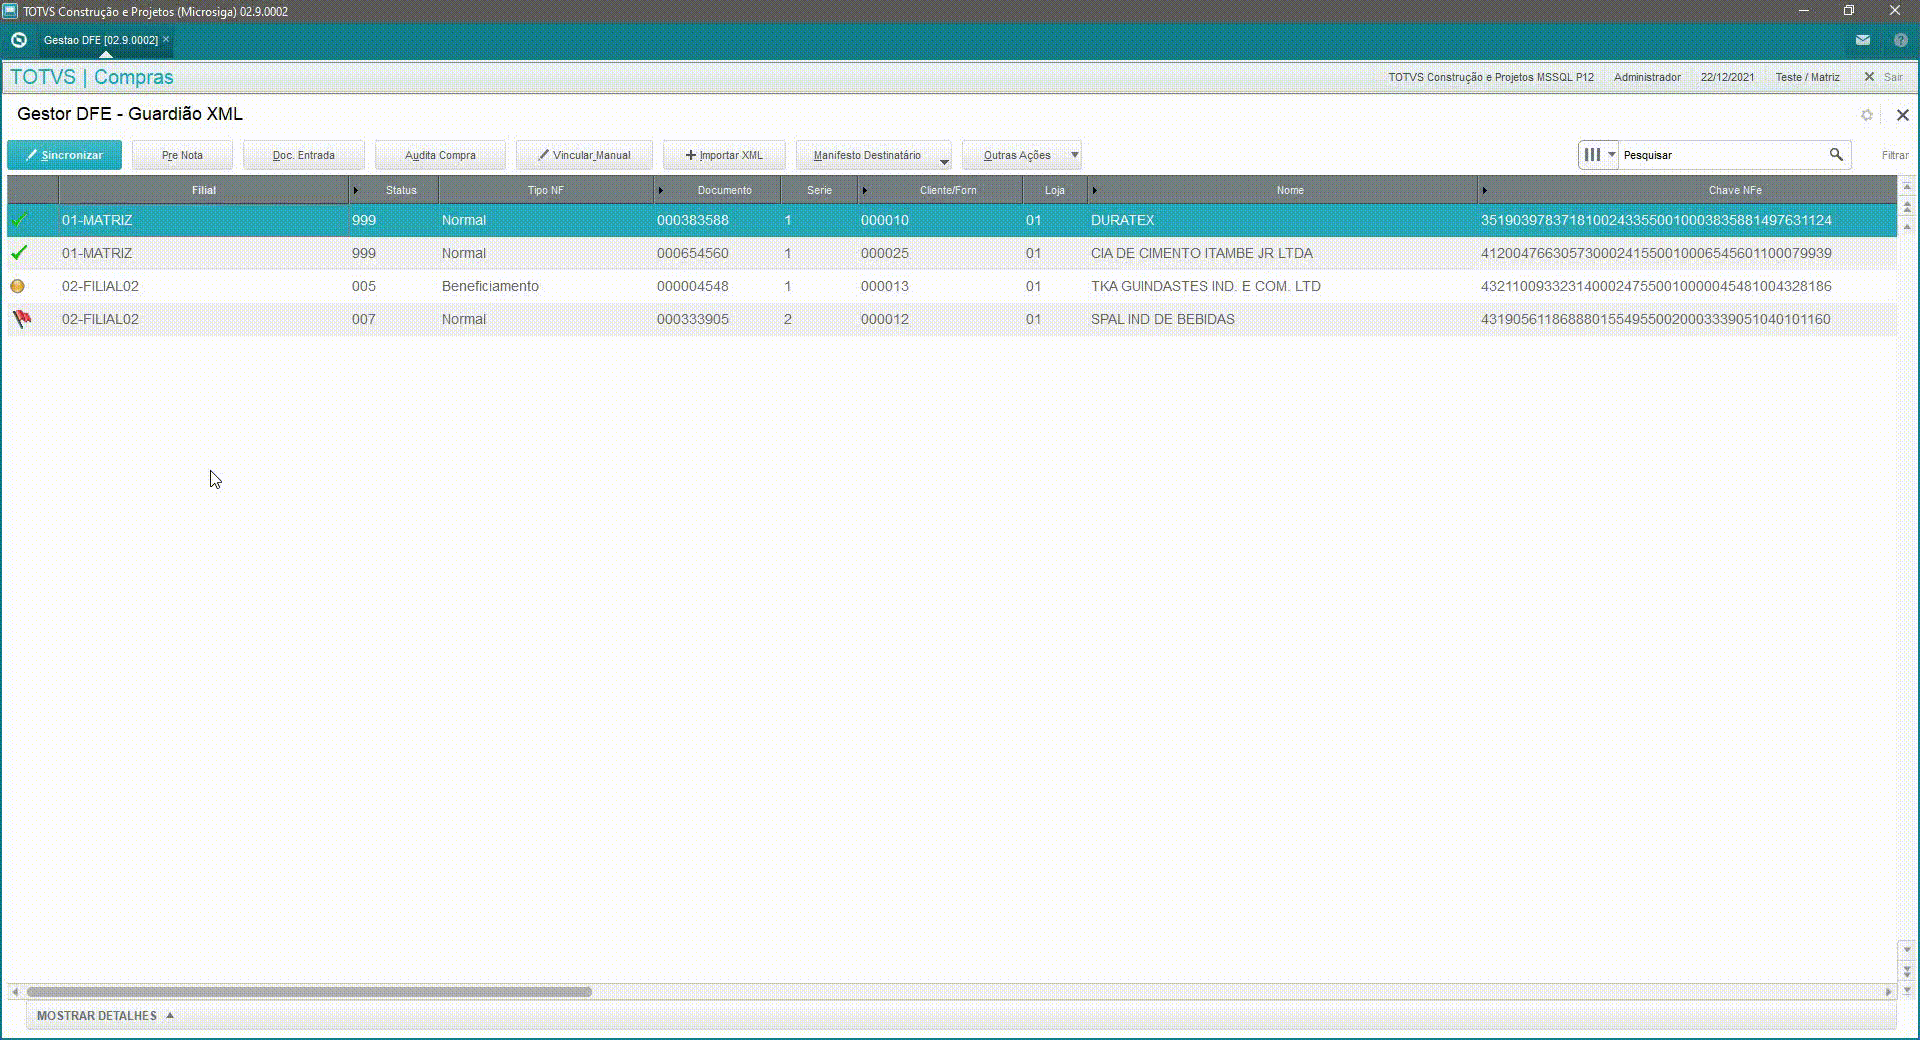Screen dimensions: 1920x1040
Task: Select TKA GUINDASTES IND. E COM. LTD
Action: tap(1205, 286)
